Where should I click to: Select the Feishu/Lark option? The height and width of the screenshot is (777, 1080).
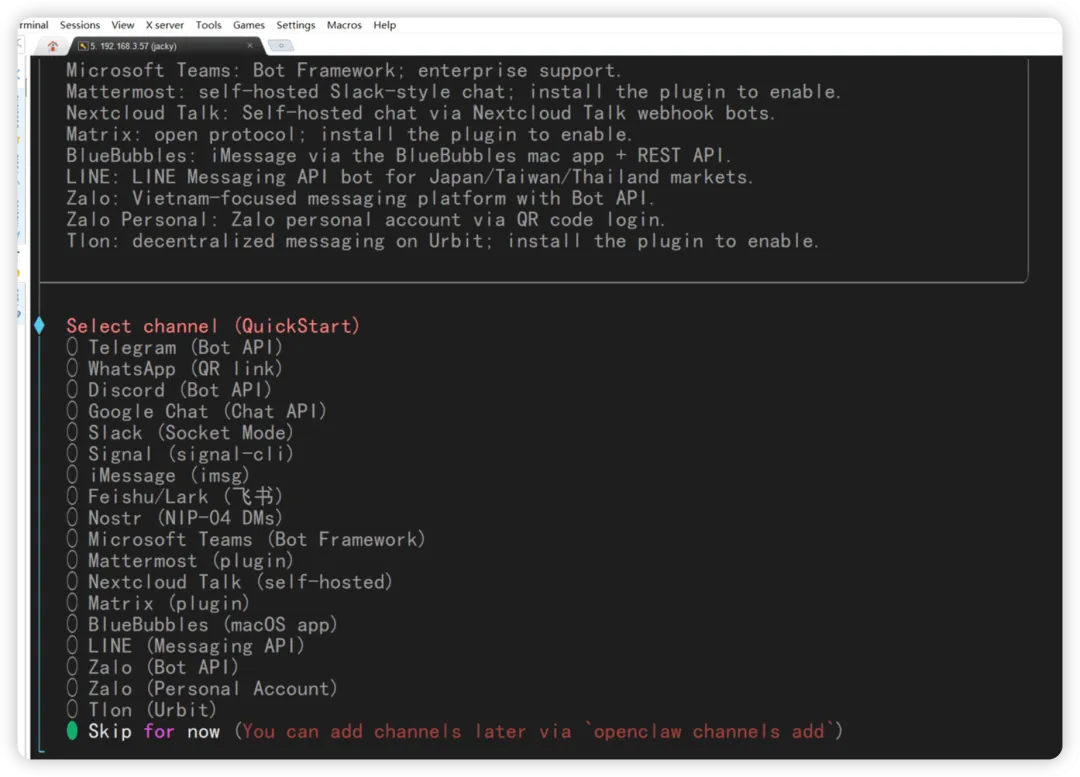174,497
